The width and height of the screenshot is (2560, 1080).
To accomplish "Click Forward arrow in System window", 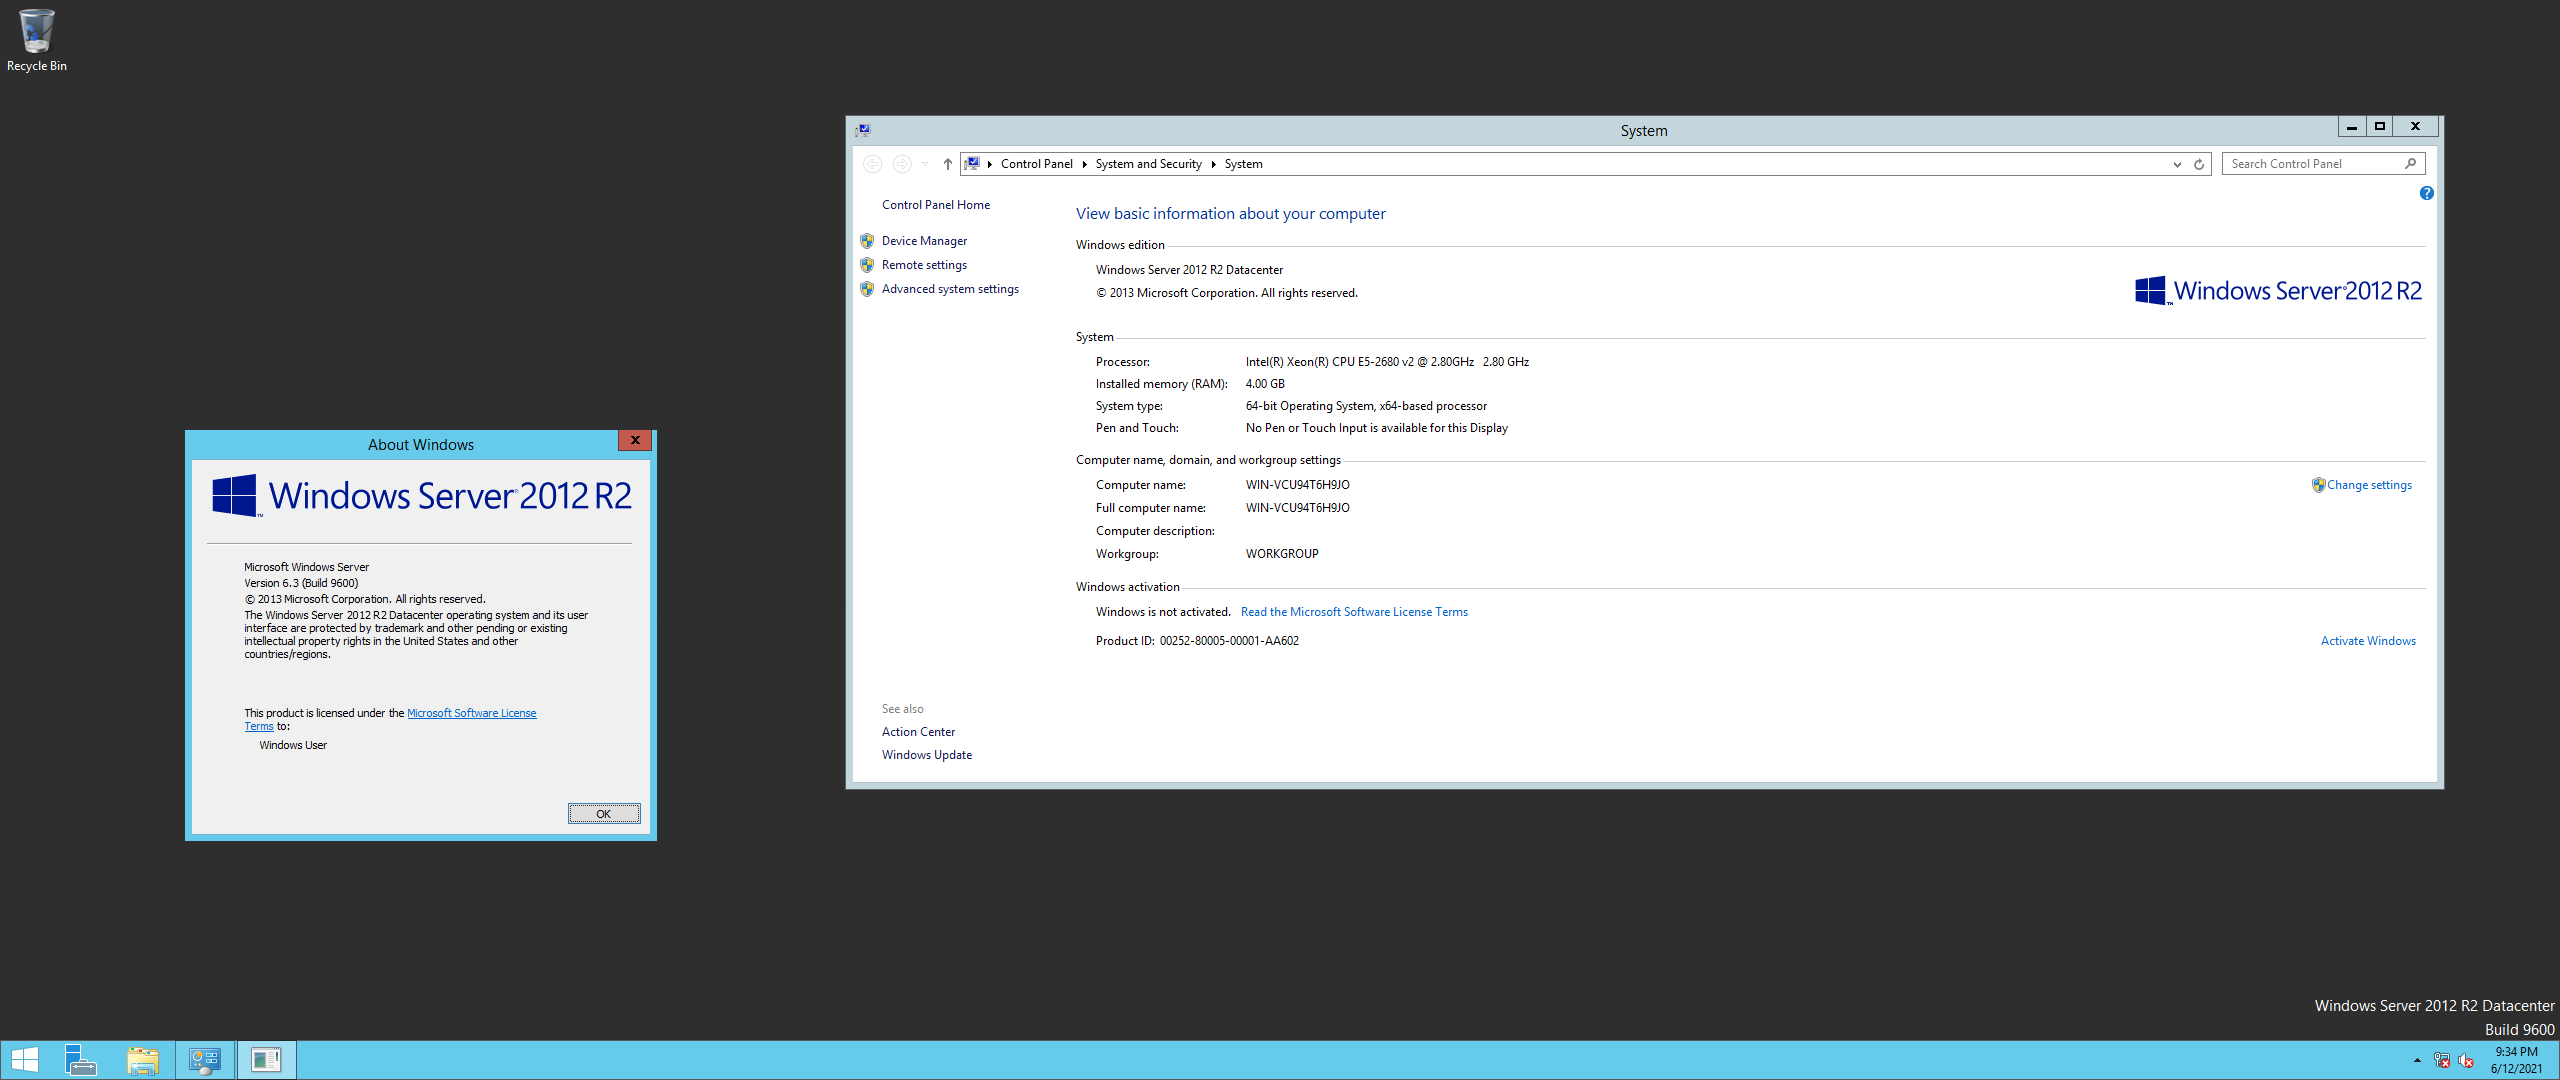I will click(902, 164).
